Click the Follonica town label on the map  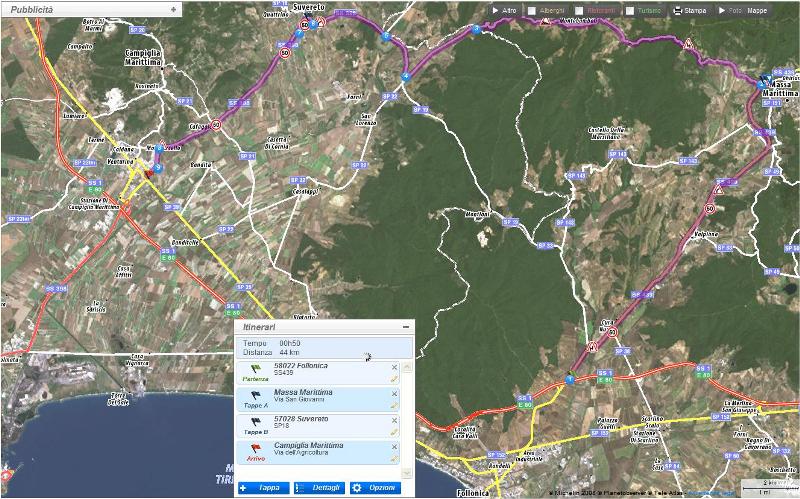pyautogui.click(x=471, y=493)
